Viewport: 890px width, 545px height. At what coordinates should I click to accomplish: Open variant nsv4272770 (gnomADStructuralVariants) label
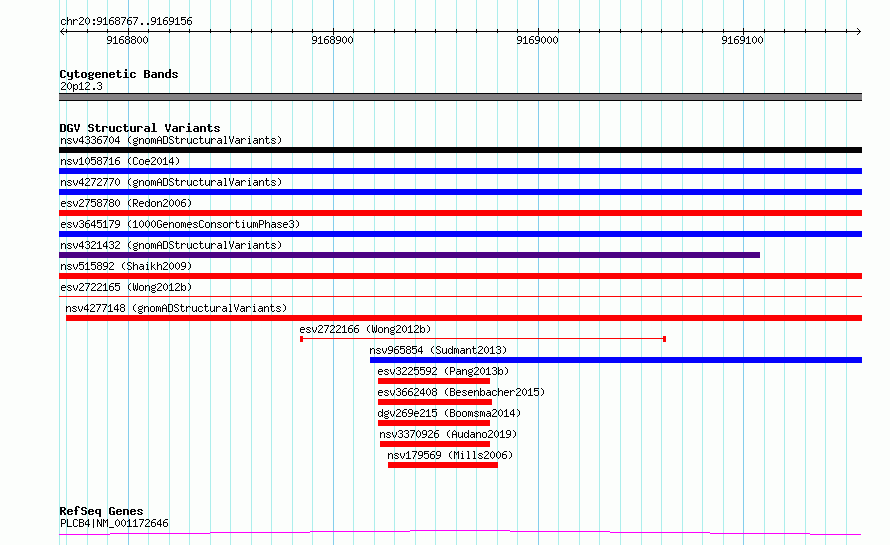coord(171,182)
